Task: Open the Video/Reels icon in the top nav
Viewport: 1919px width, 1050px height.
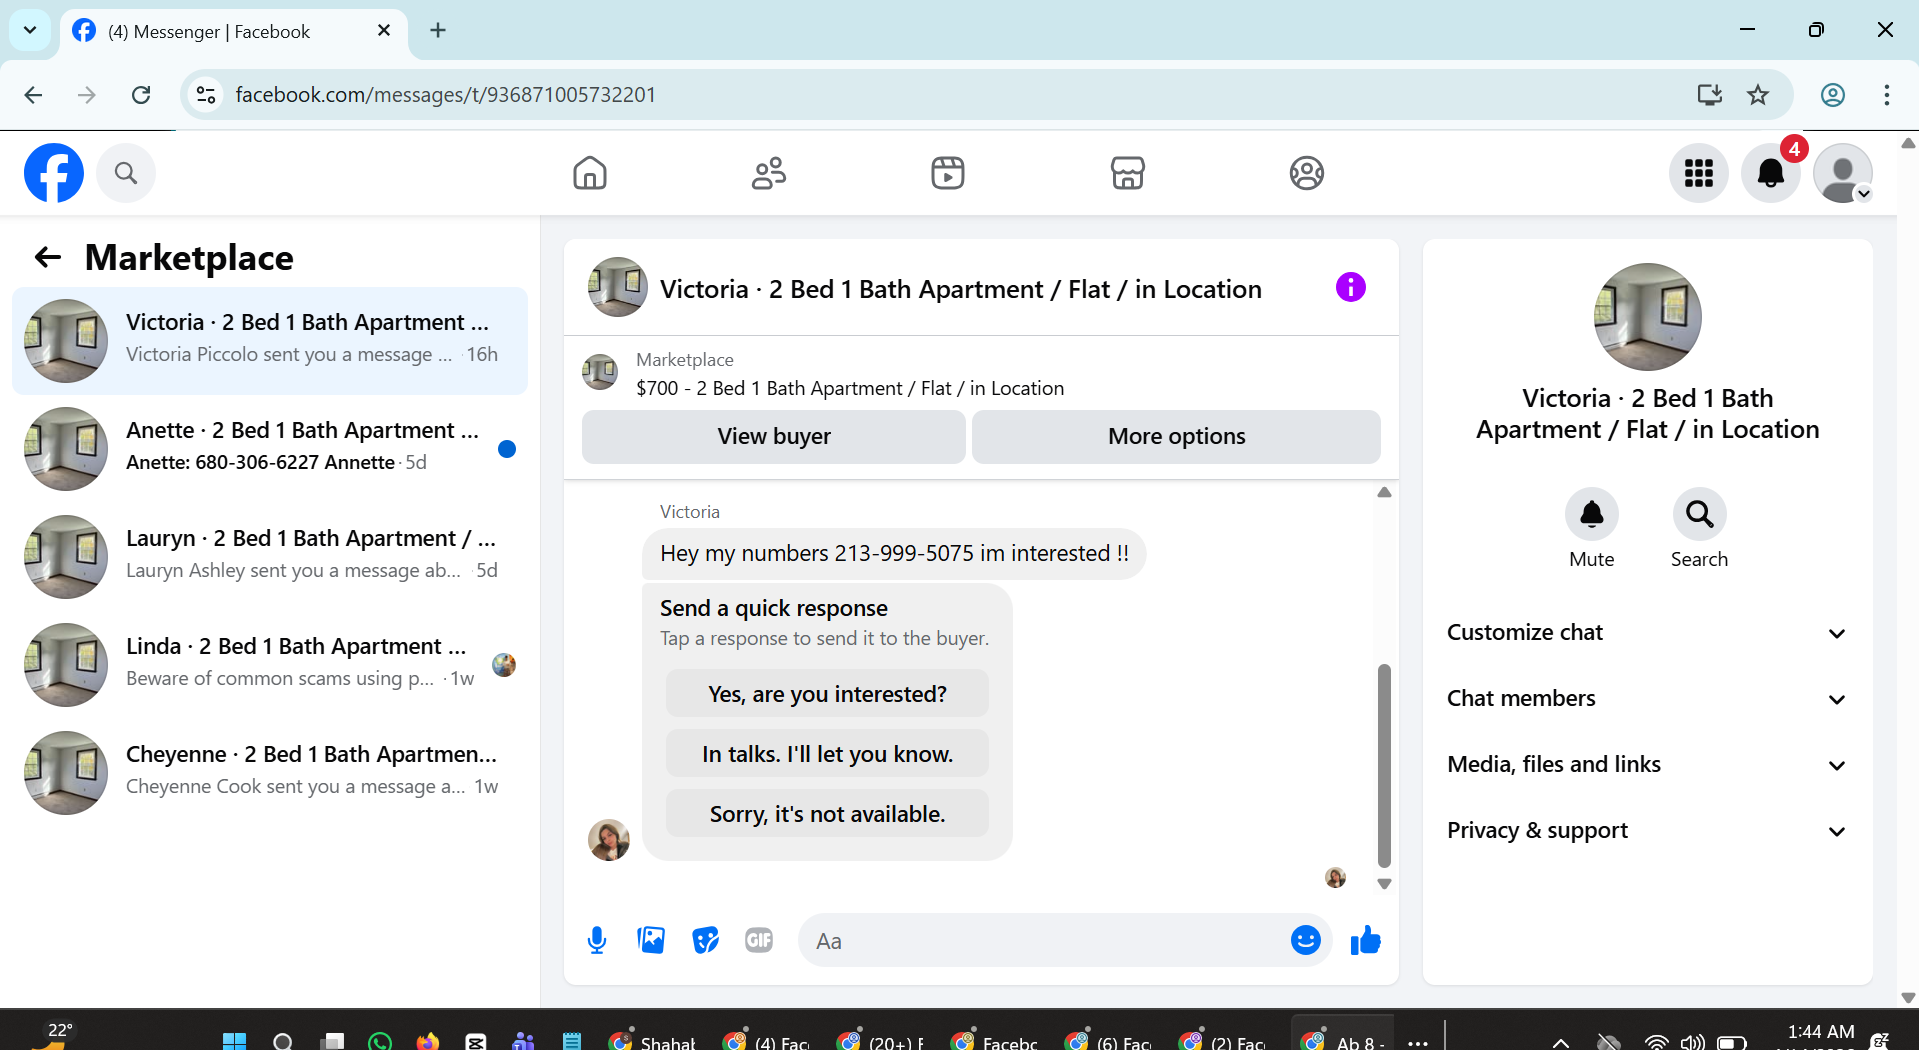Action: pyautogui.click(x=948, y=173)
